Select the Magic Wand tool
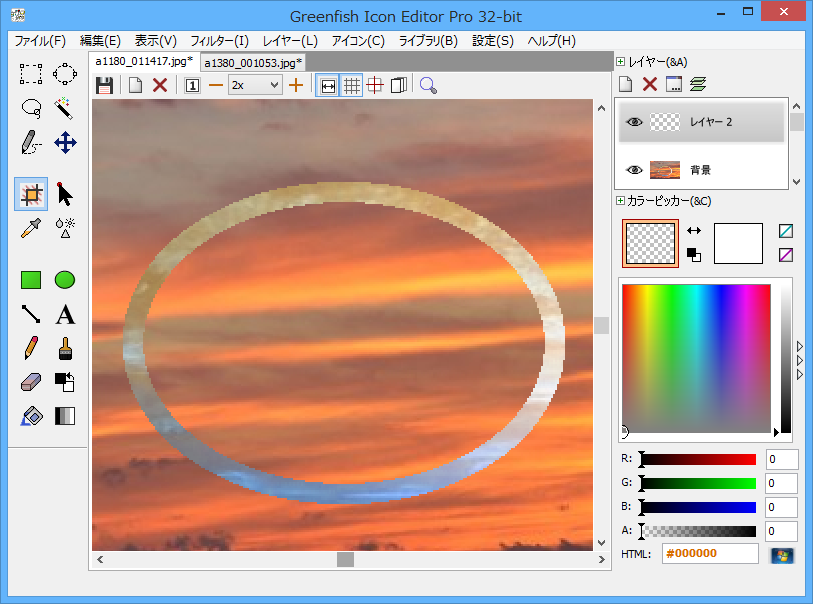This screenshot has height=604, width=813. [x=65, y=107]
